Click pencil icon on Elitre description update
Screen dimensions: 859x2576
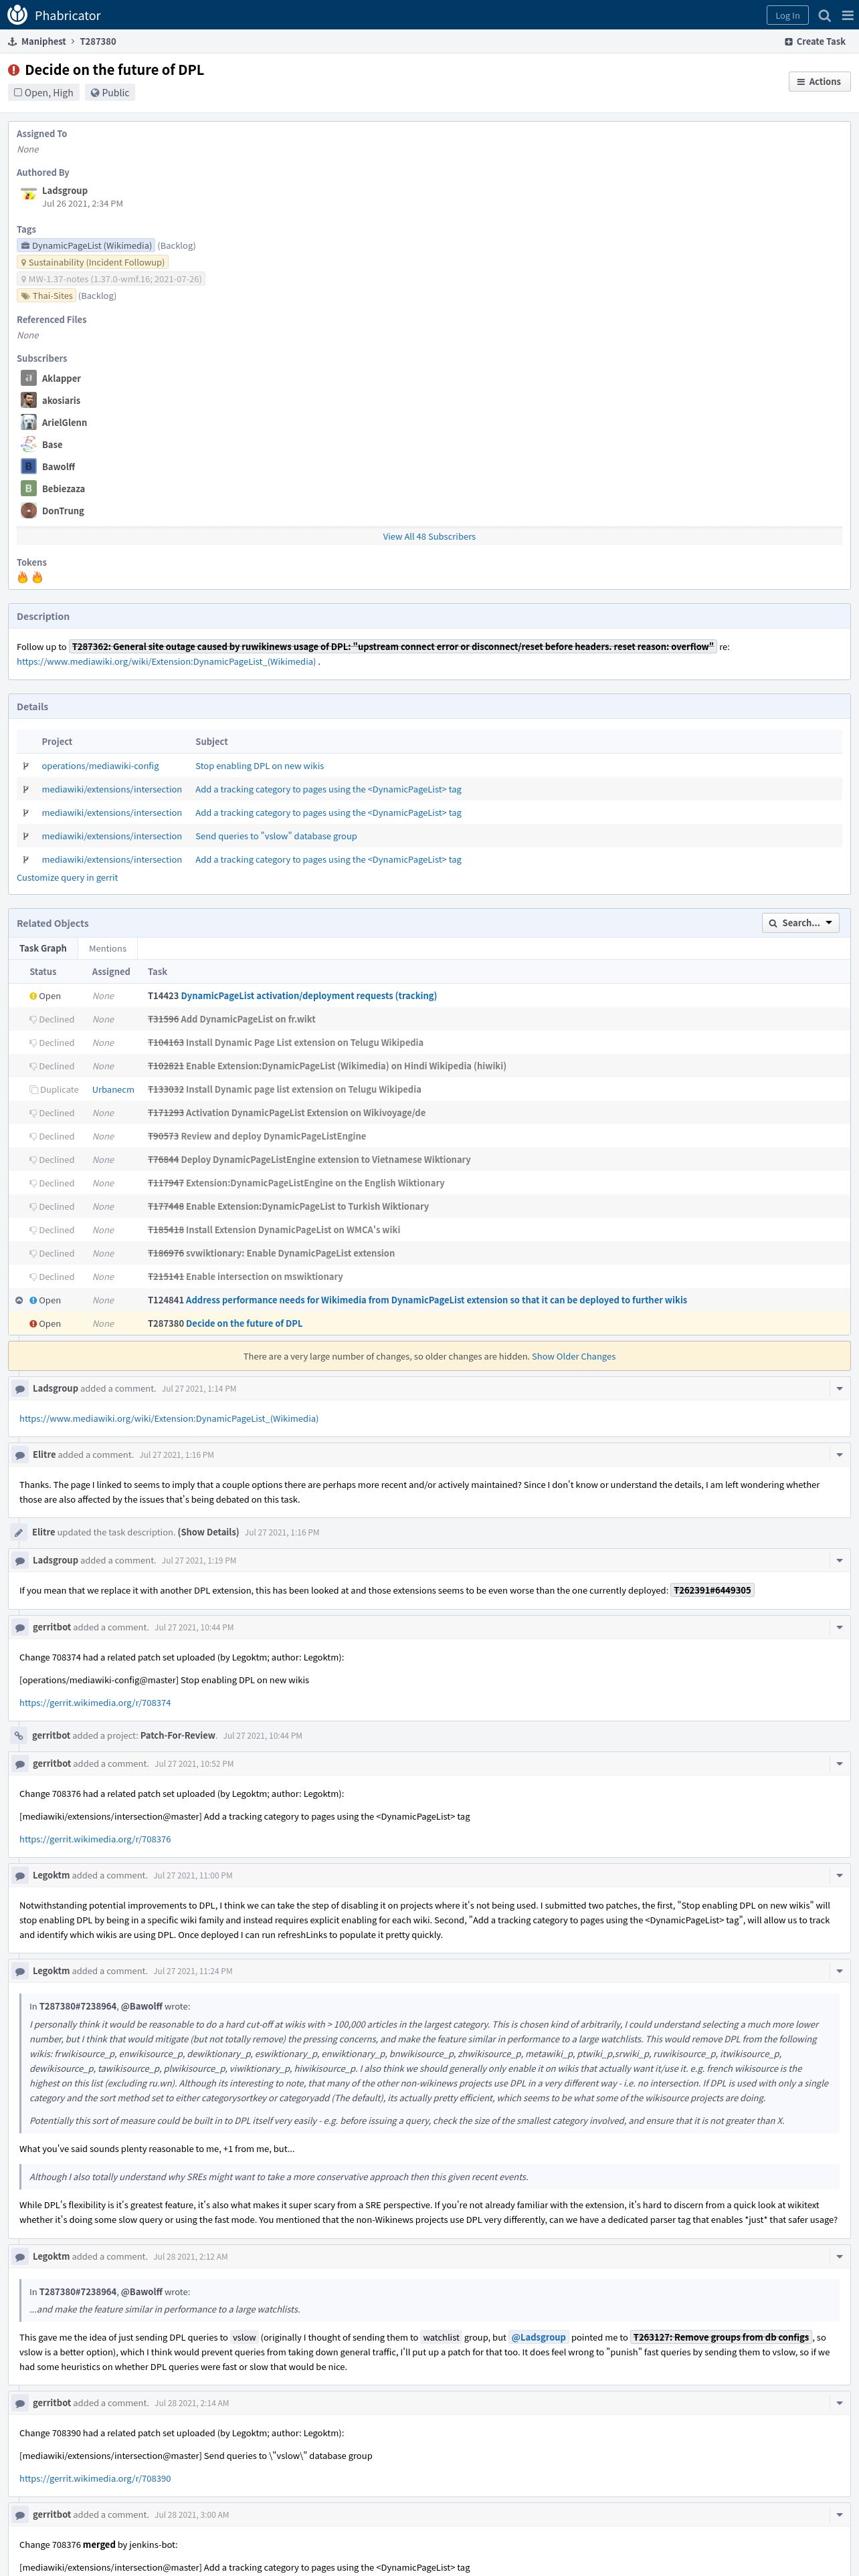pyautogui.click(x=19, y=1532)
